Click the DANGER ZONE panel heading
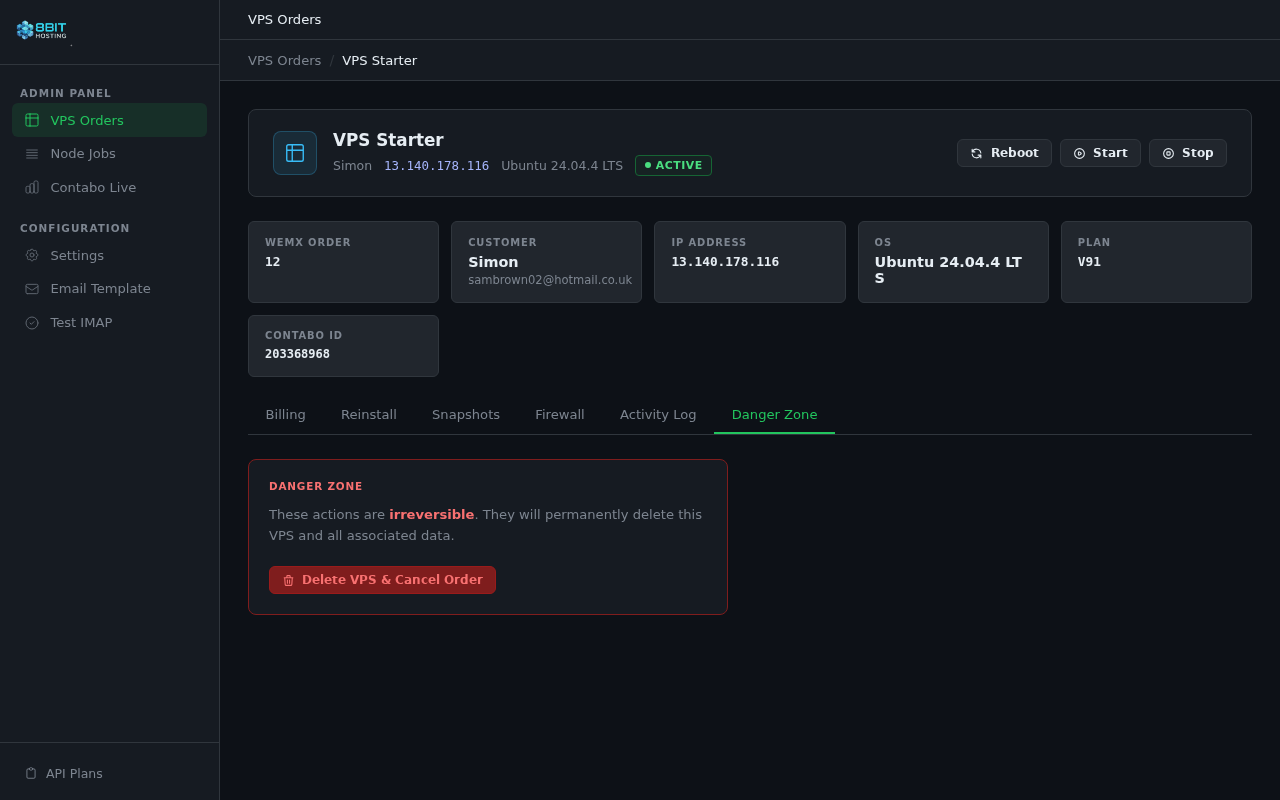 316,486
